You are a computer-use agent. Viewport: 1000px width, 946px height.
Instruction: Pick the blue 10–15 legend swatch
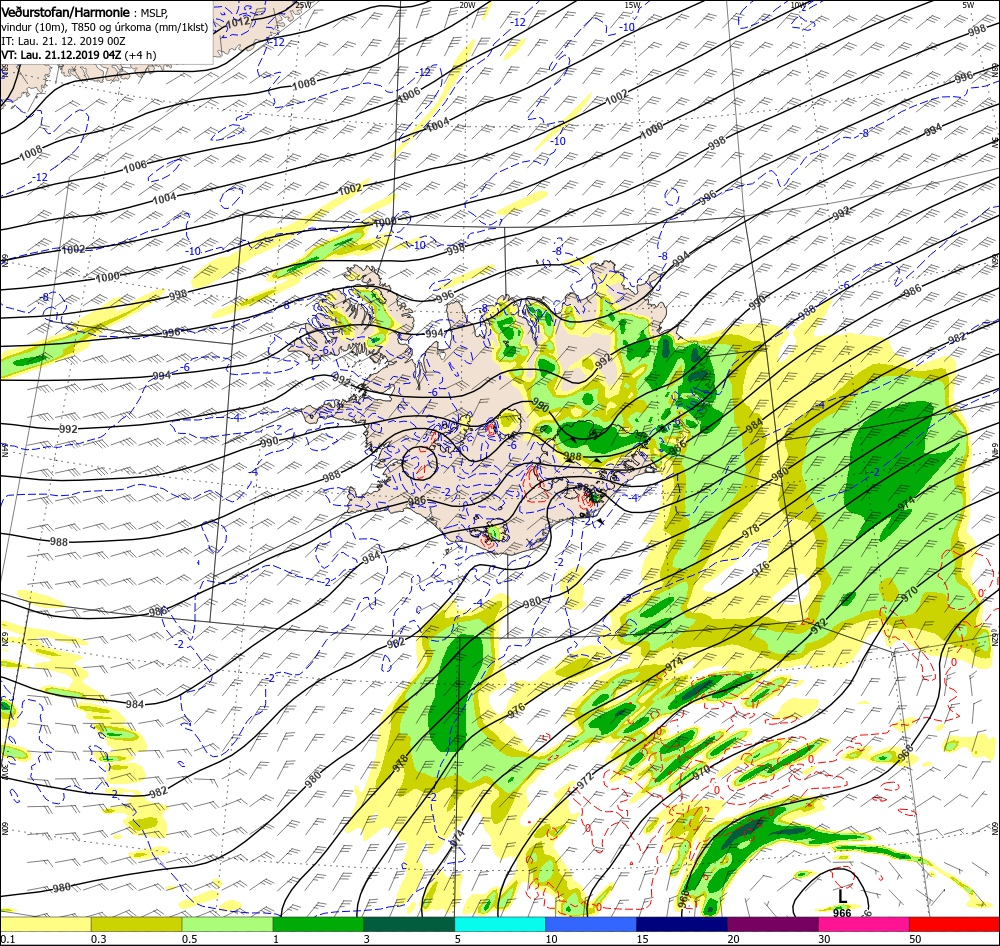591,923
